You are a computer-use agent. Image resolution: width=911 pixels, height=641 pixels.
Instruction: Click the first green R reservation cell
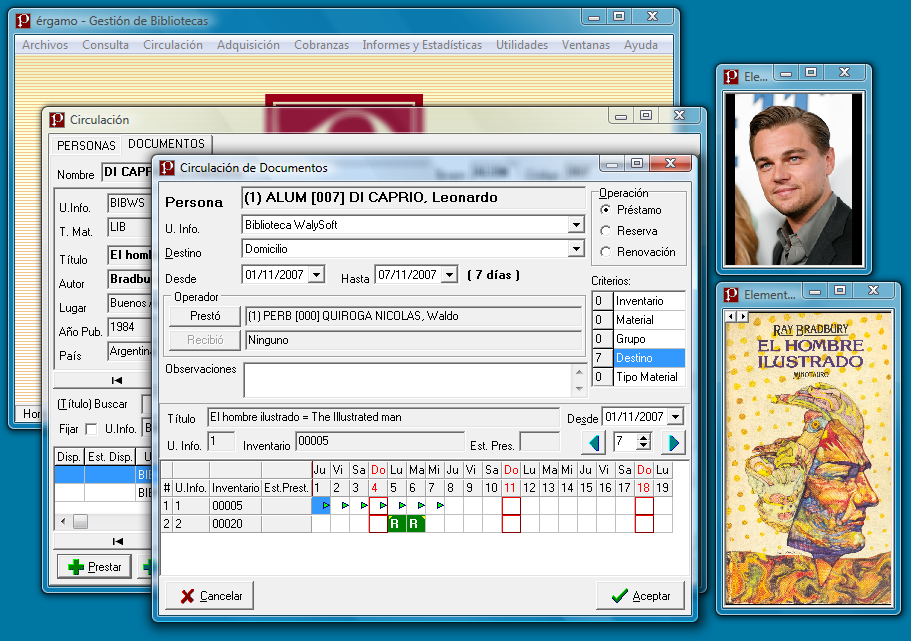[396, 524]
